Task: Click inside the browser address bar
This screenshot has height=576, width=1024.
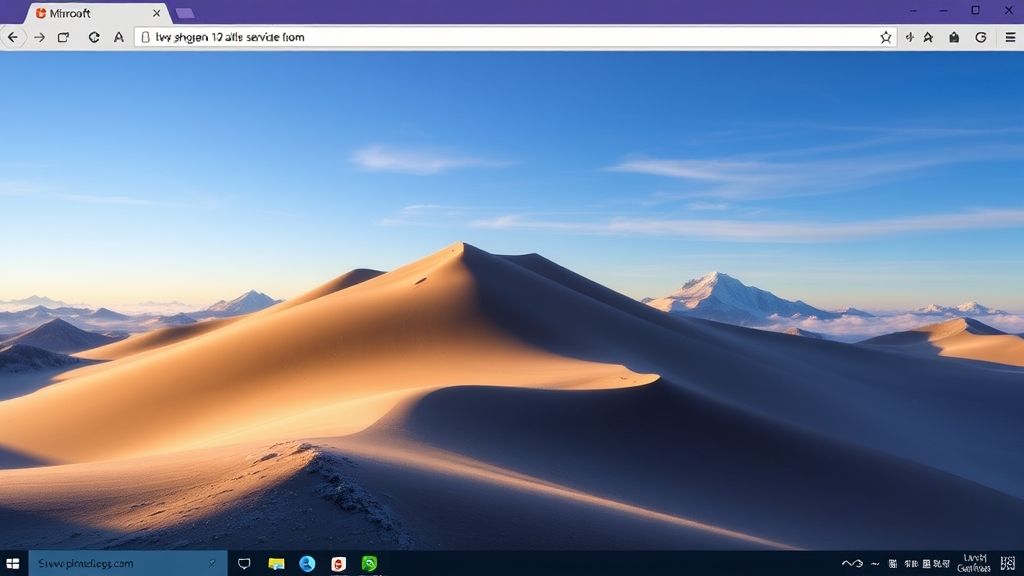Action: pyautogui.click(x=500, y=37)
